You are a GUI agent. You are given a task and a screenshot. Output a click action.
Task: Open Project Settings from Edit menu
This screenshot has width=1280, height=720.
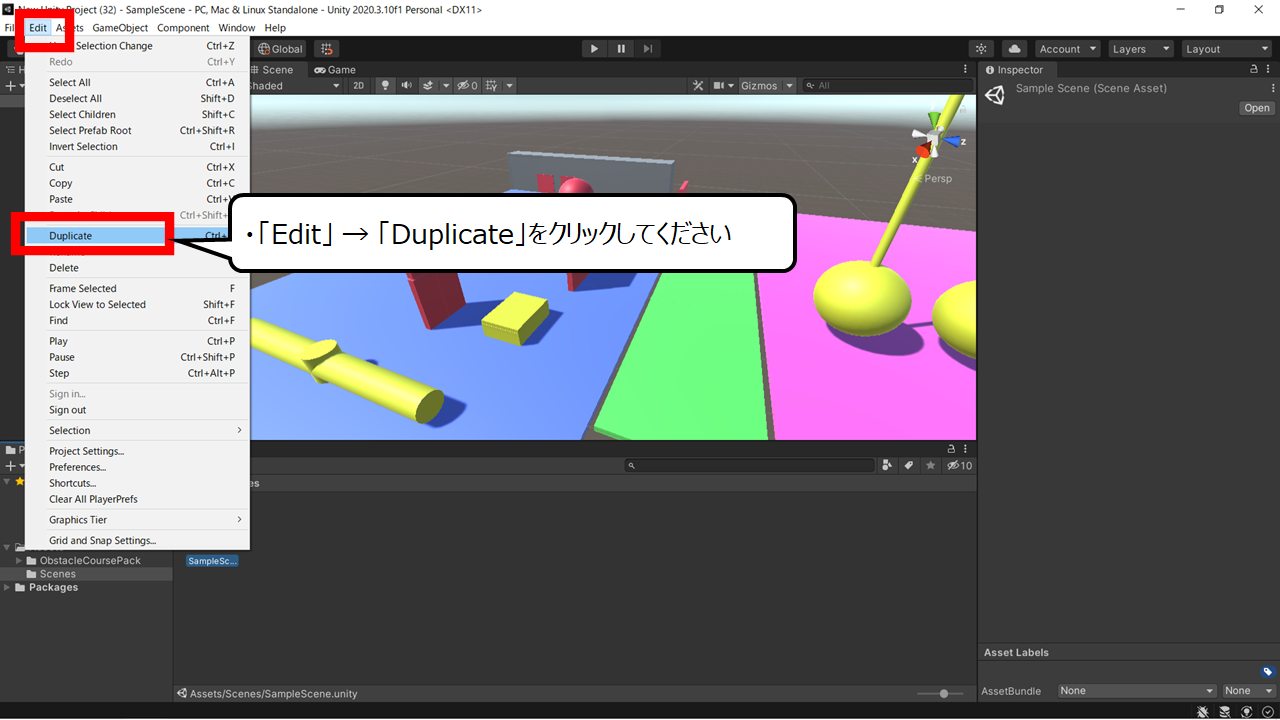point(137,452)
